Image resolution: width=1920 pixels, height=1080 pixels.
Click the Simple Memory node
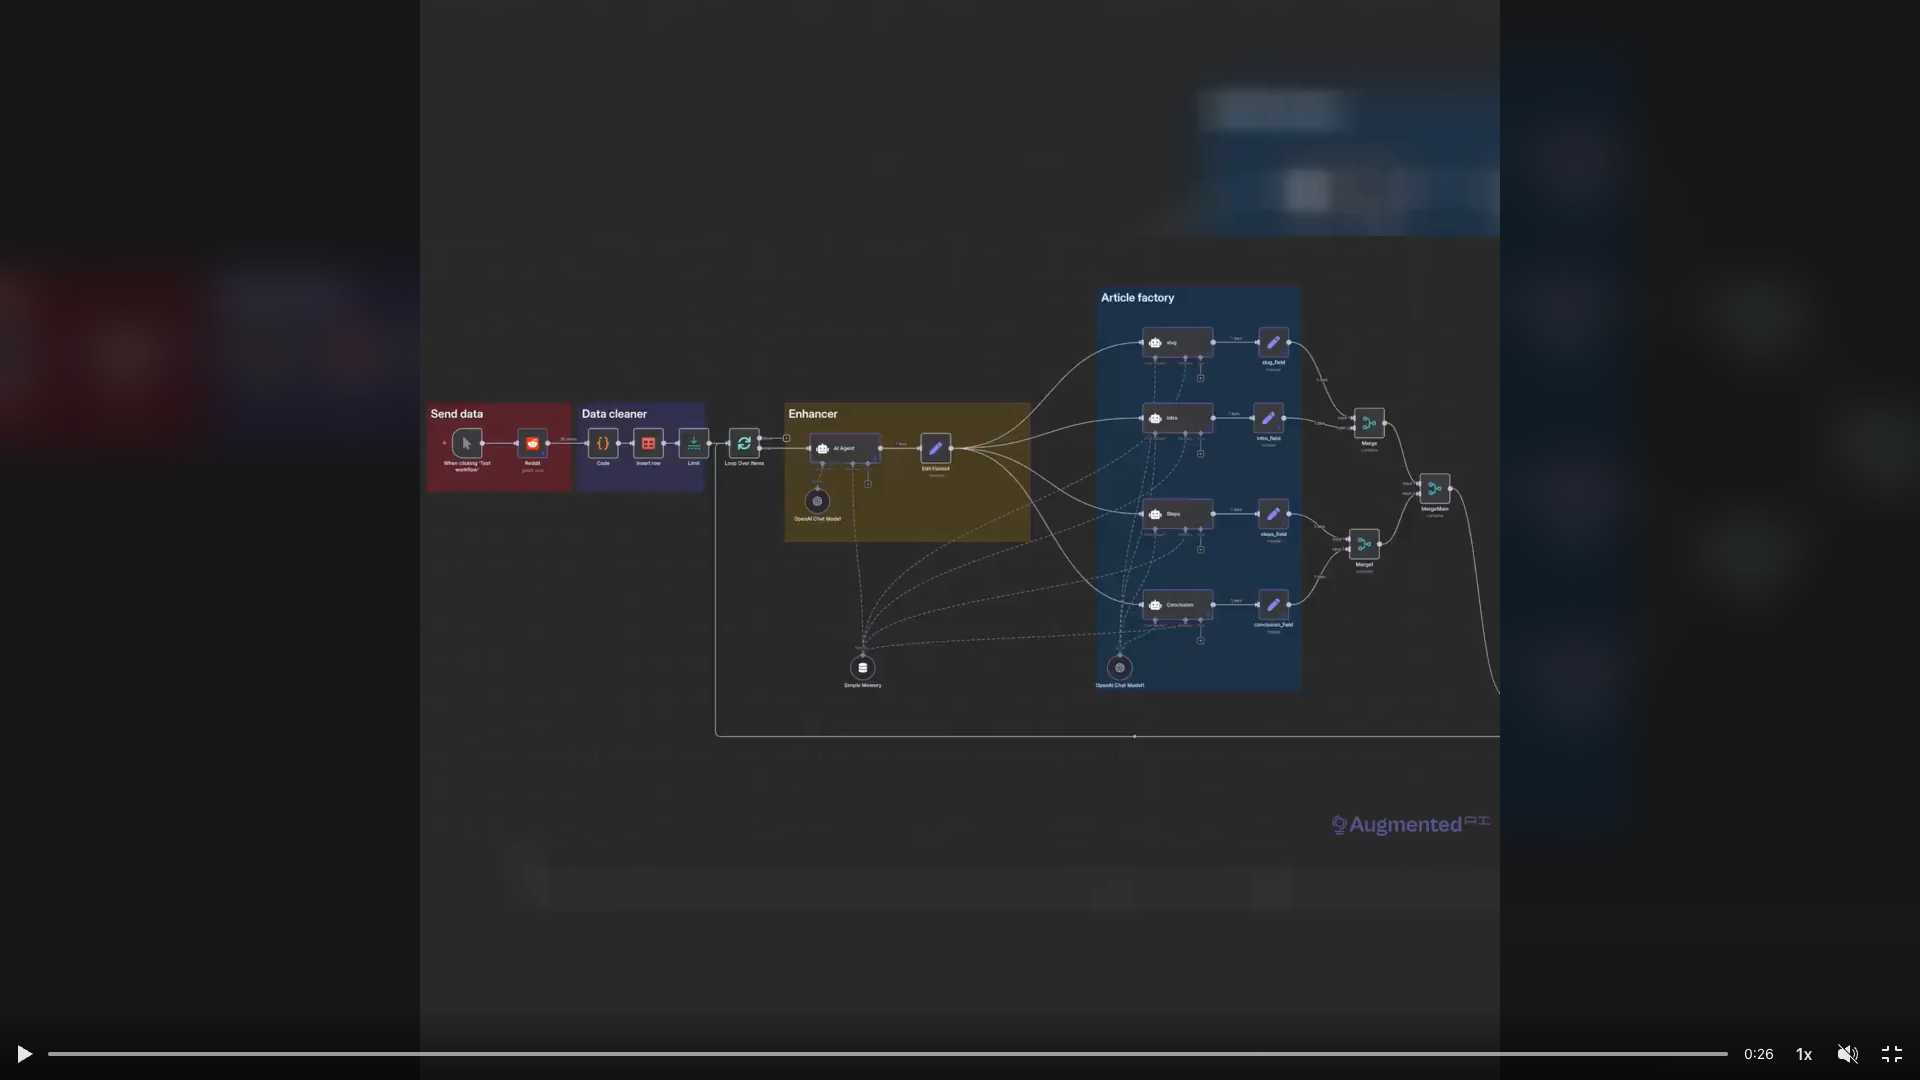point(862,668)
